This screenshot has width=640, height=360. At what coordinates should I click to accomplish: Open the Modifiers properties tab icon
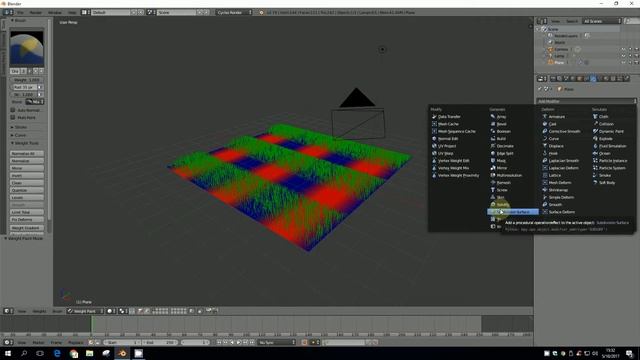(x=593, y=78)
